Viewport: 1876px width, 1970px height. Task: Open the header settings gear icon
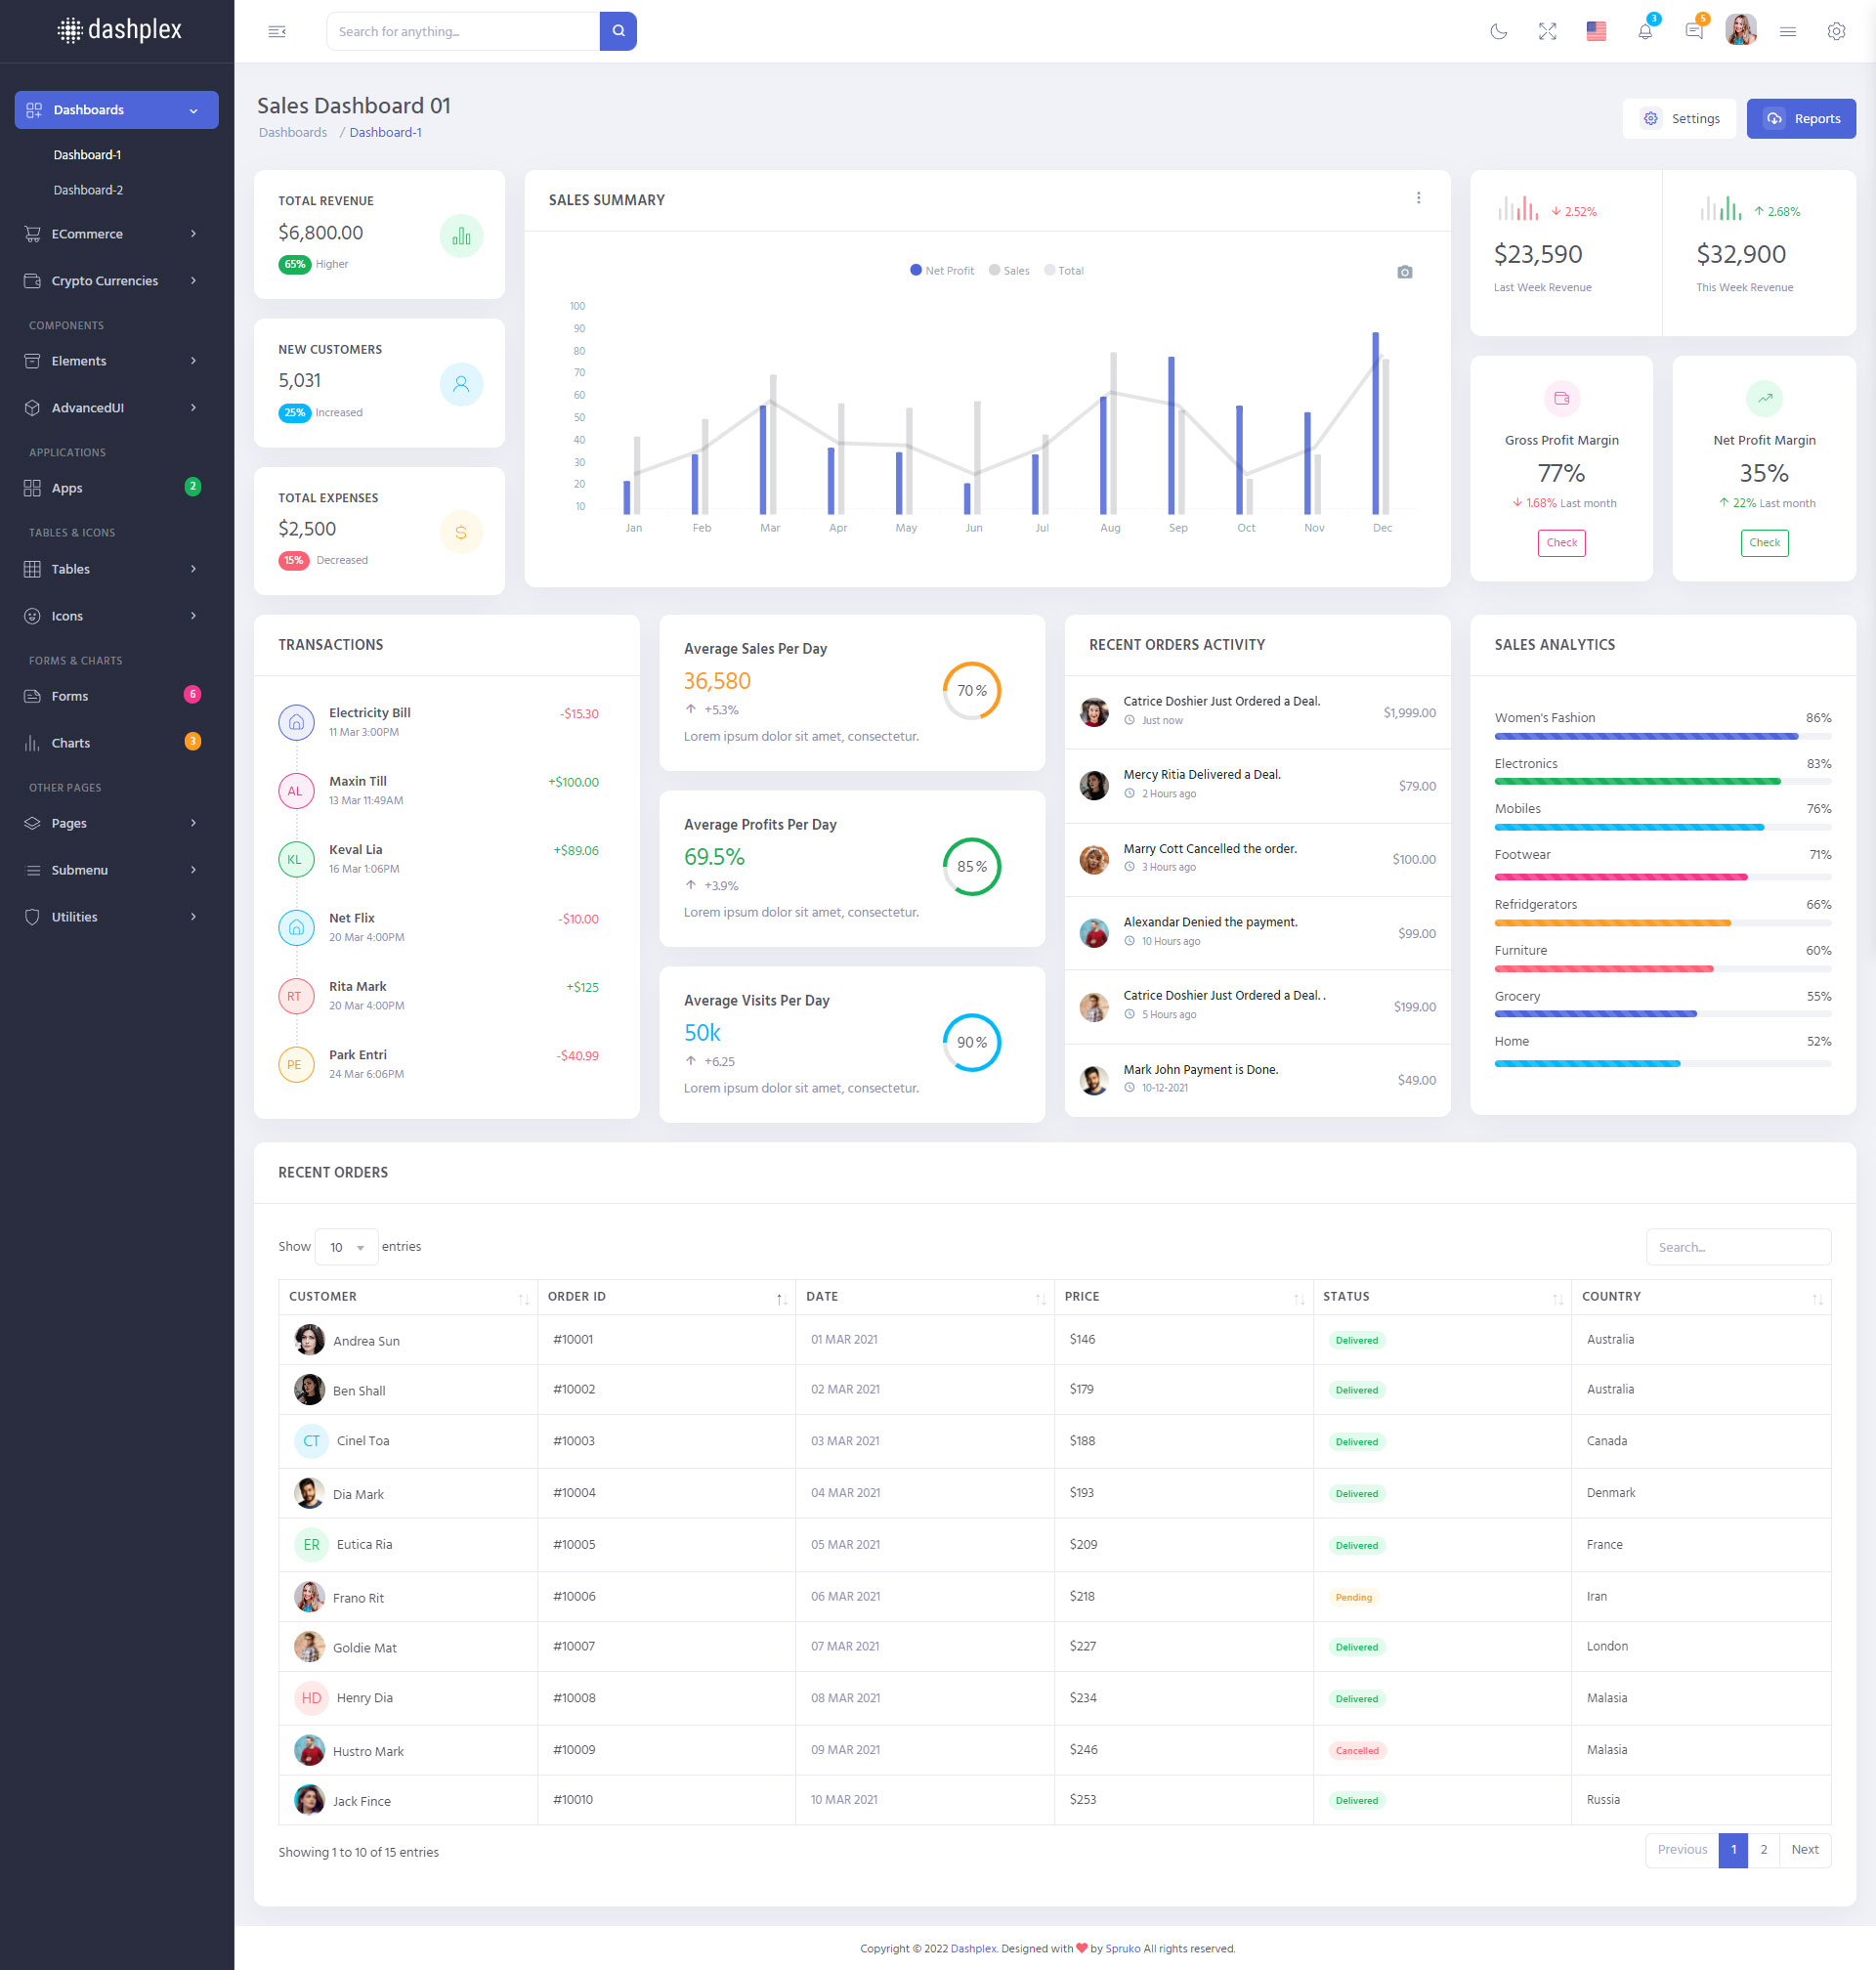pyautogui.click(x=1836, y=31)
